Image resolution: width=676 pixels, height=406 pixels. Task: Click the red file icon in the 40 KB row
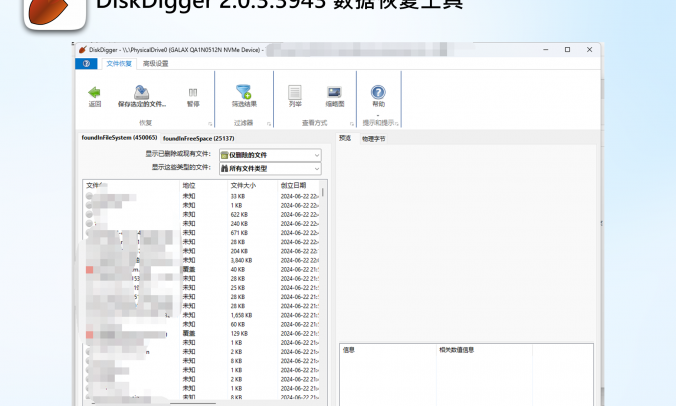tap(89, 270)
